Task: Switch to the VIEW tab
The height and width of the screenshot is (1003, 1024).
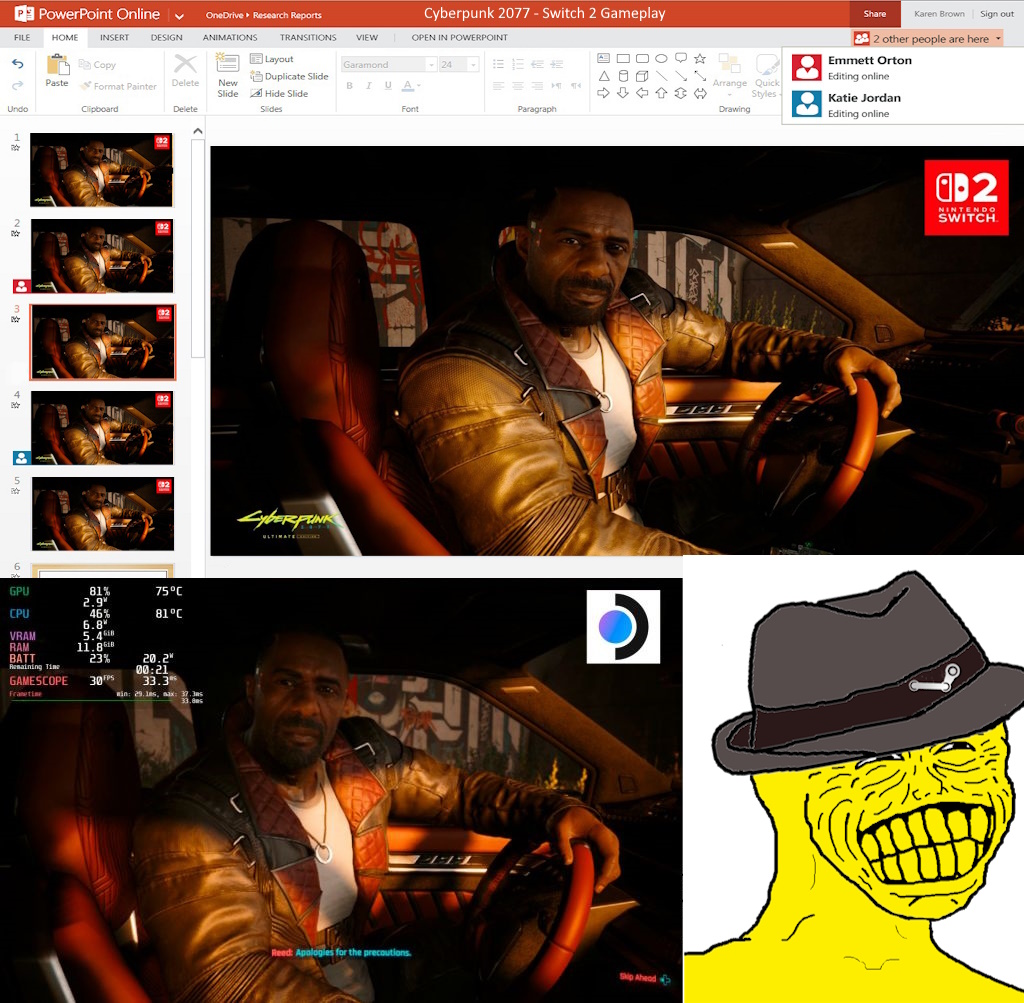Action: (366, 37)
